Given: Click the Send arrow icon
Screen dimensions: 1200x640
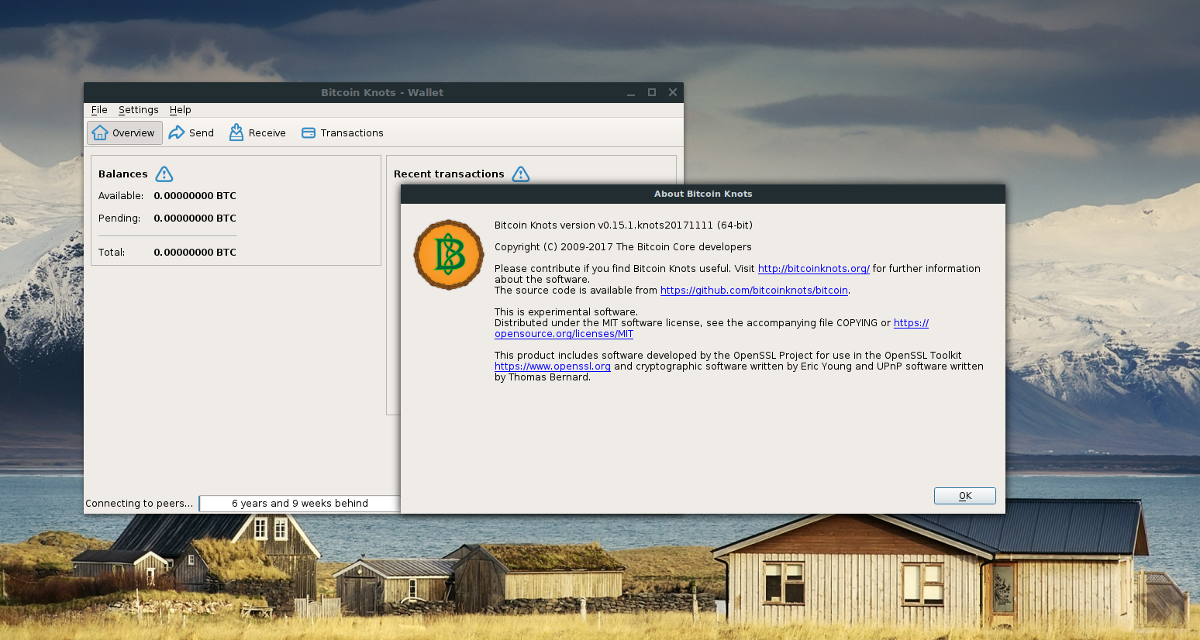Looking at the screenshot, I should pos(177,133).
